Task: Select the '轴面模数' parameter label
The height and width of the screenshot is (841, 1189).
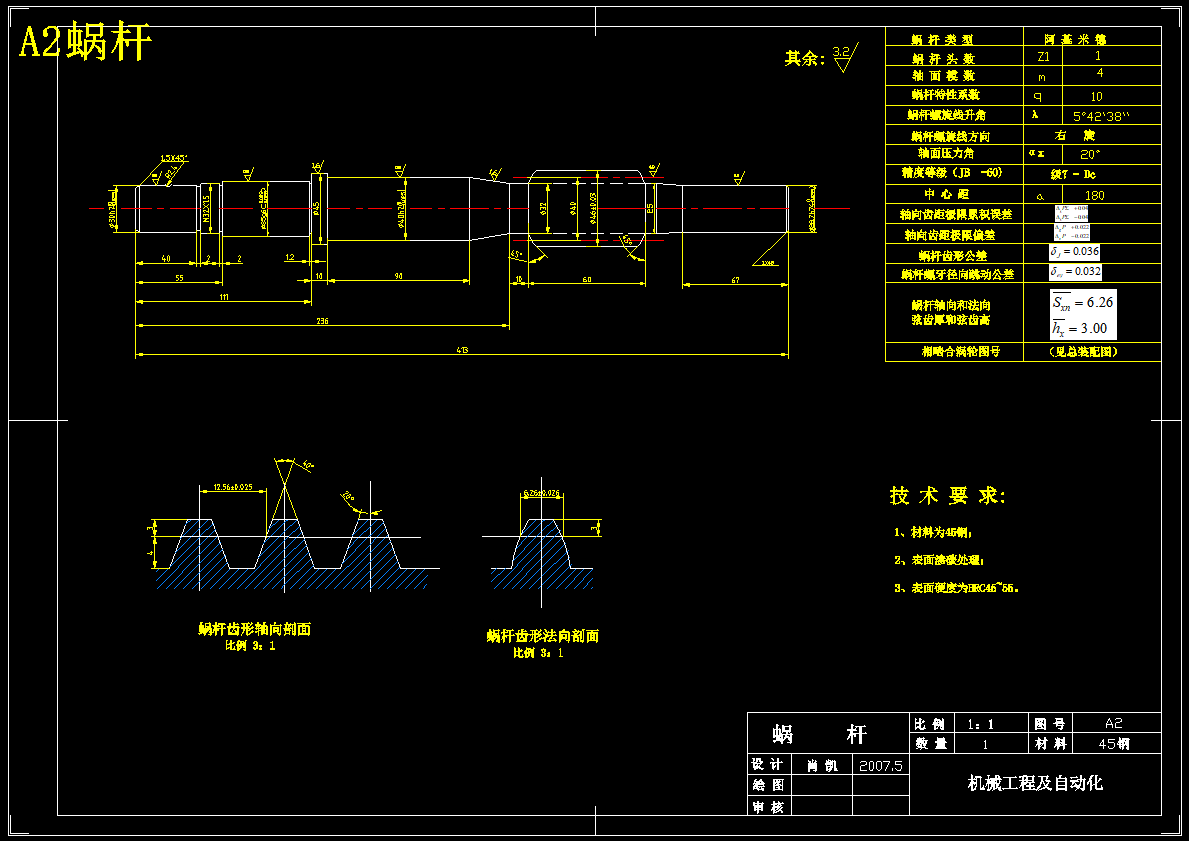Action: [x=943, y=76]
